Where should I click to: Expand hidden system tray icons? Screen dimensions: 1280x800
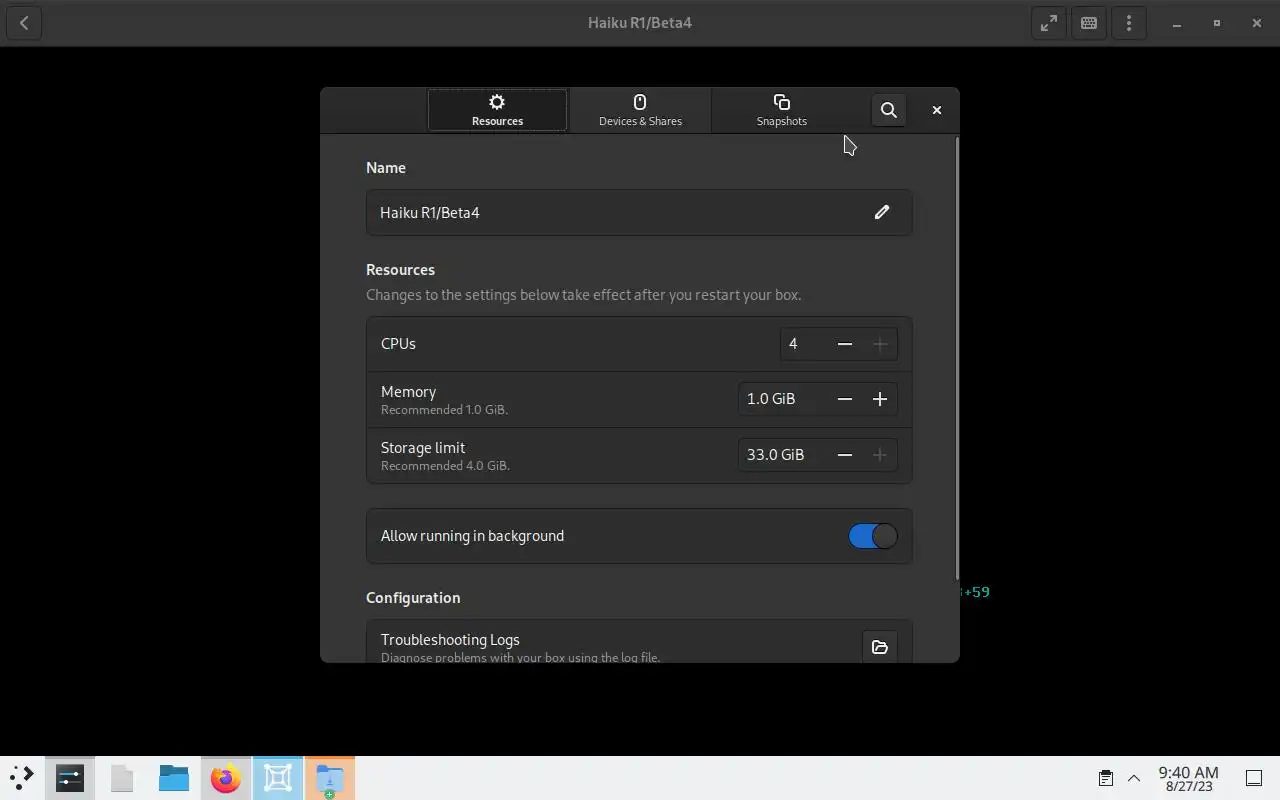[1134, 778]
